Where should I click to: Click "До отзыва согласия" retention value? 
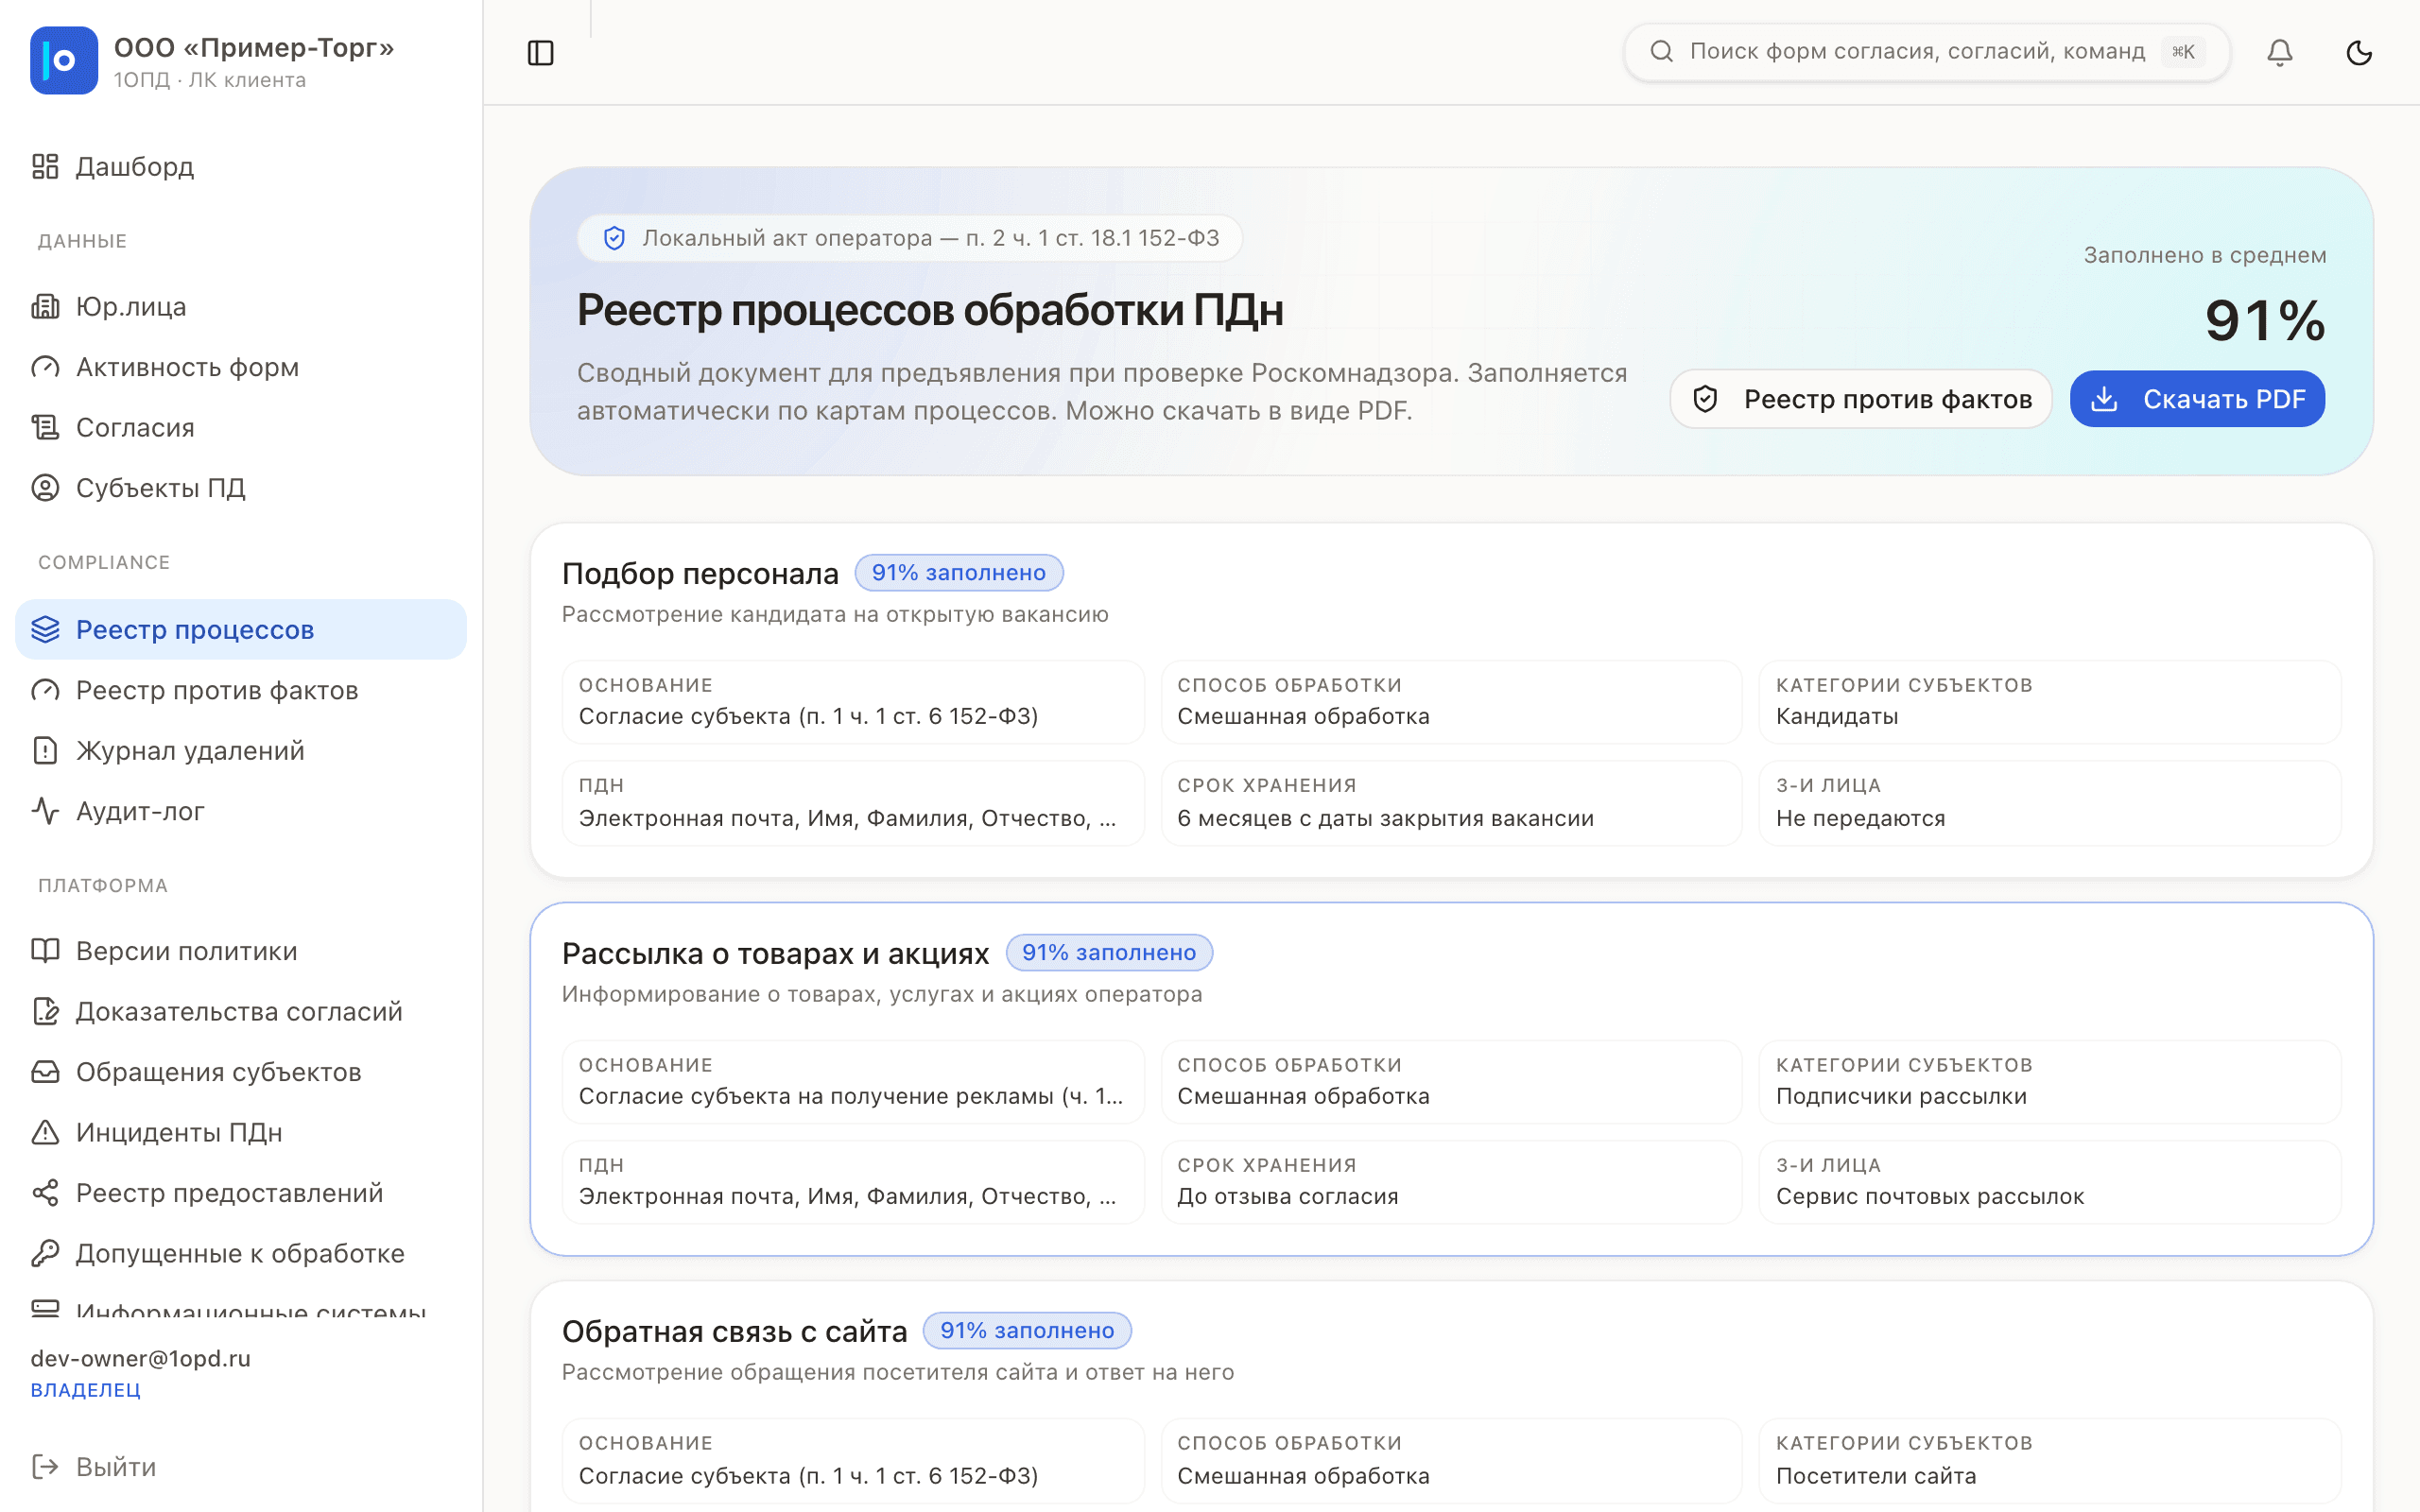click(x=1287, y=1196)
